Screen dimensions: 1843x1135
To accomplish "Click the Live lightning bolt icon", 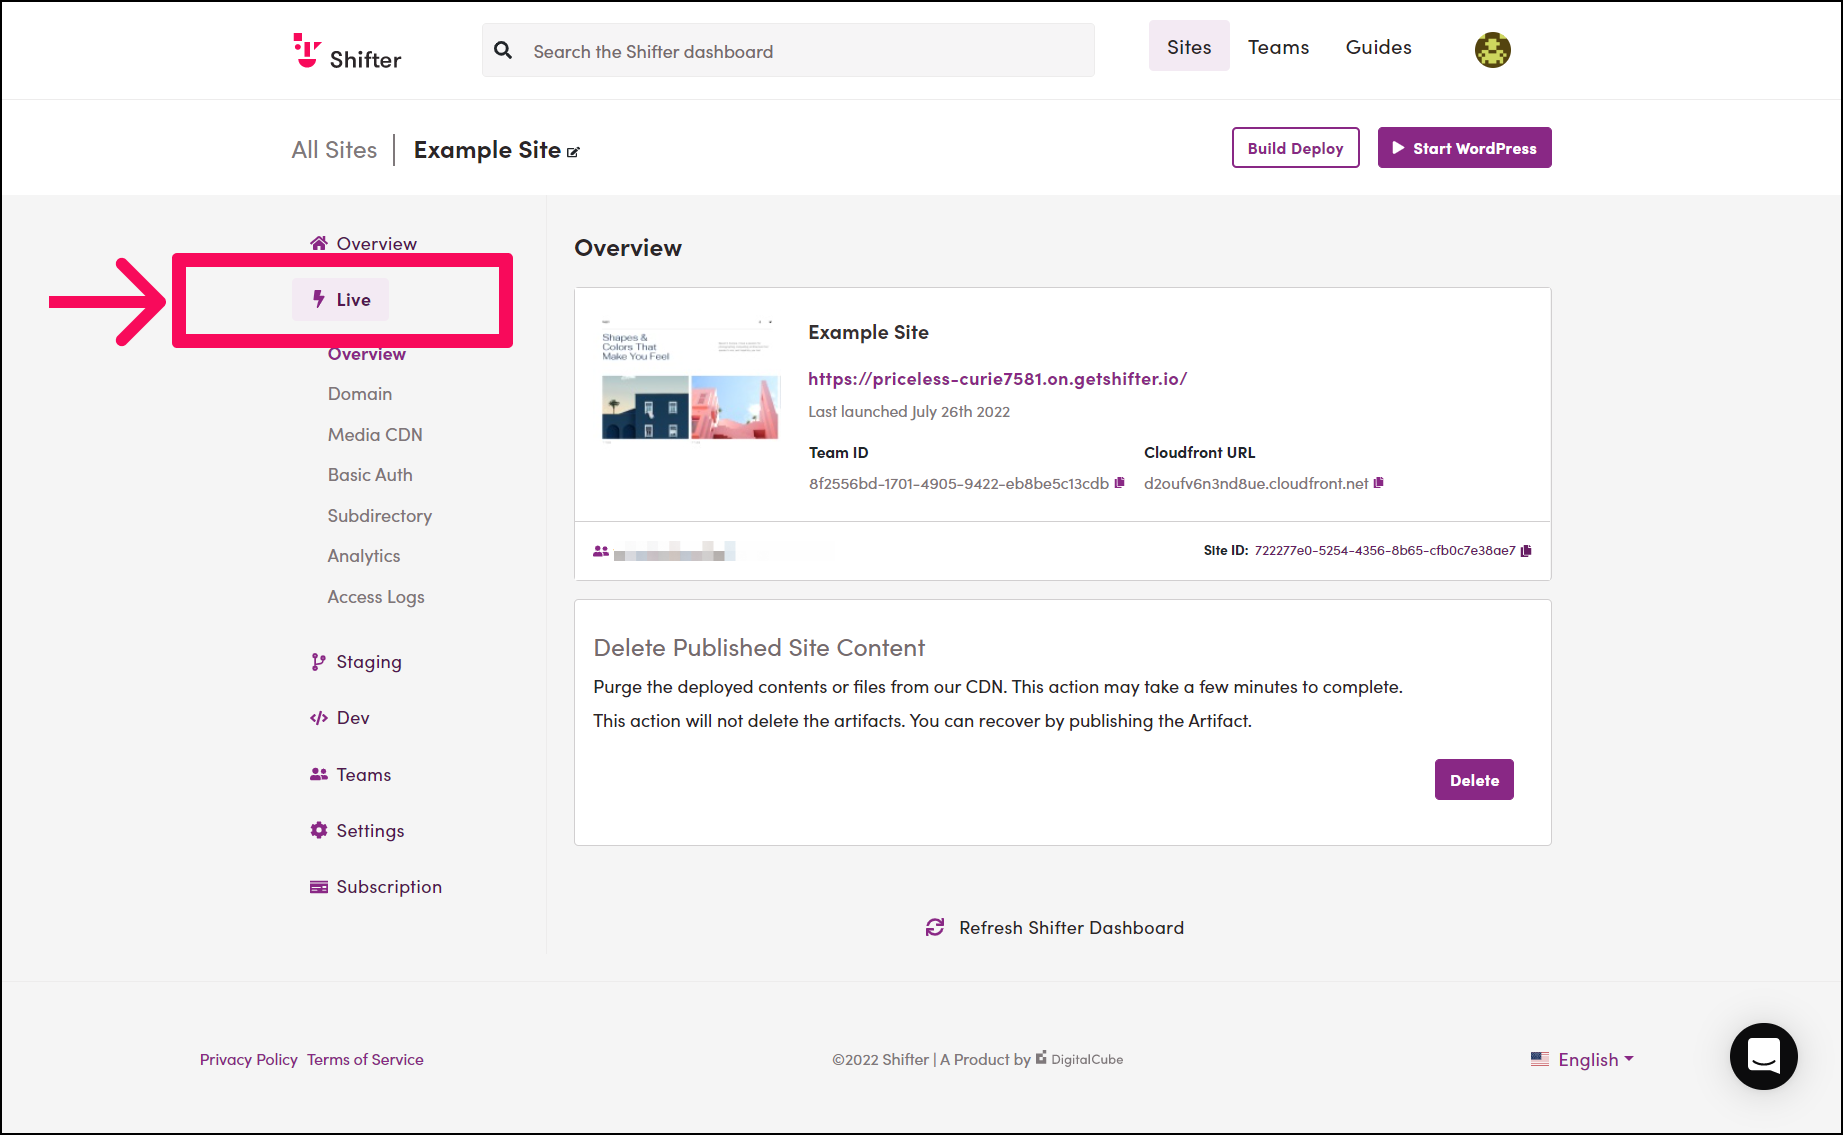I will click(319, 299).
